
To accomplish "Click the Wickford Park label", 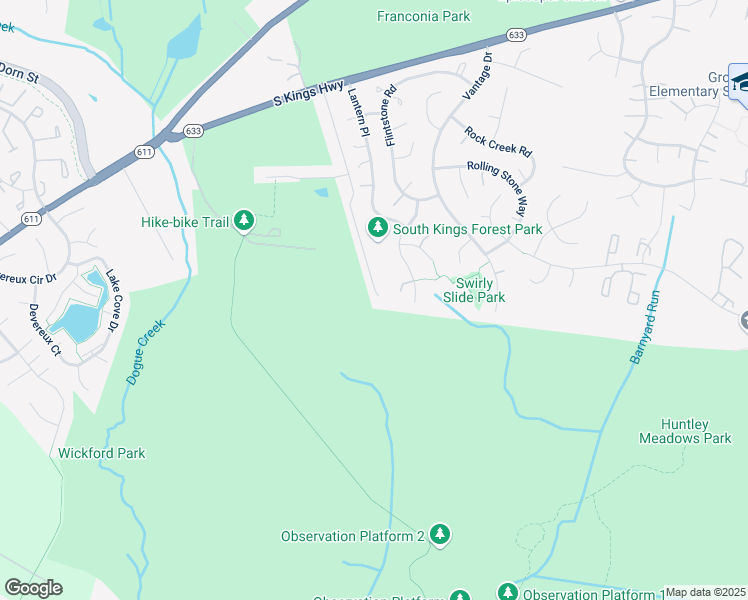I will point(102,453).
